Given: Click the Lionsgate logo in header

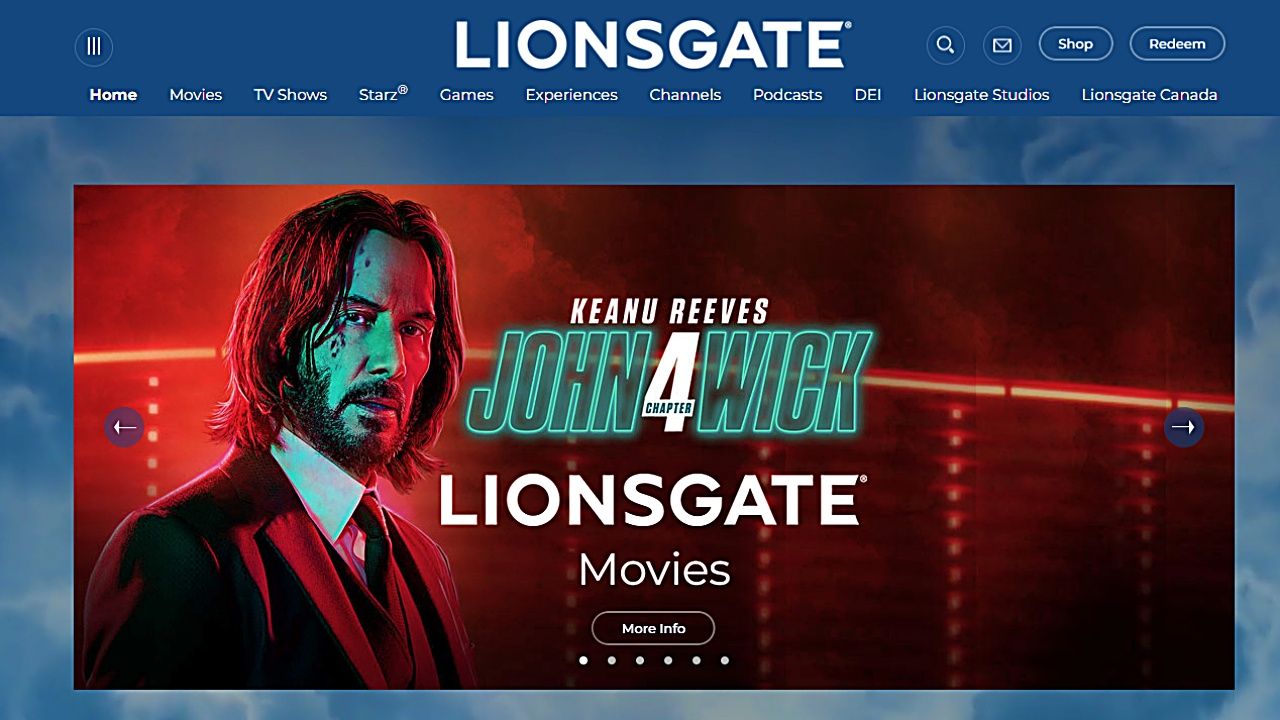Looking at the screenshot, I should click(653, 45).
